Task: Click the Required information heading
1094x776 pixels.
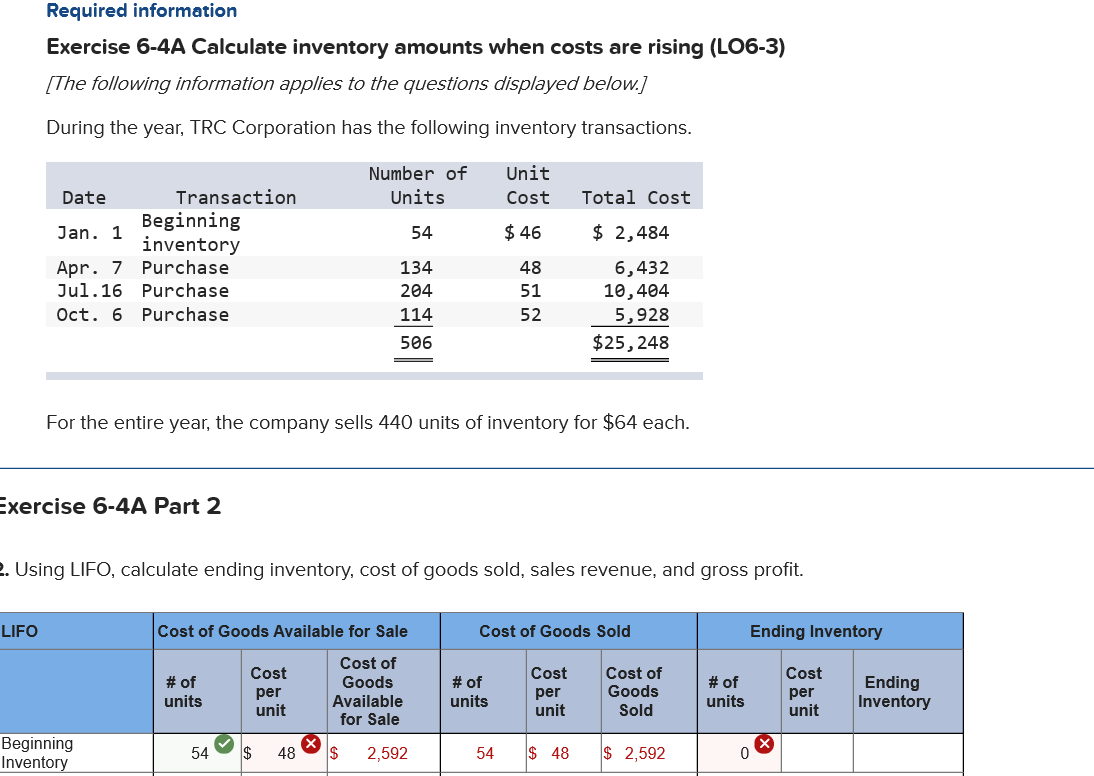Action: 142,10
